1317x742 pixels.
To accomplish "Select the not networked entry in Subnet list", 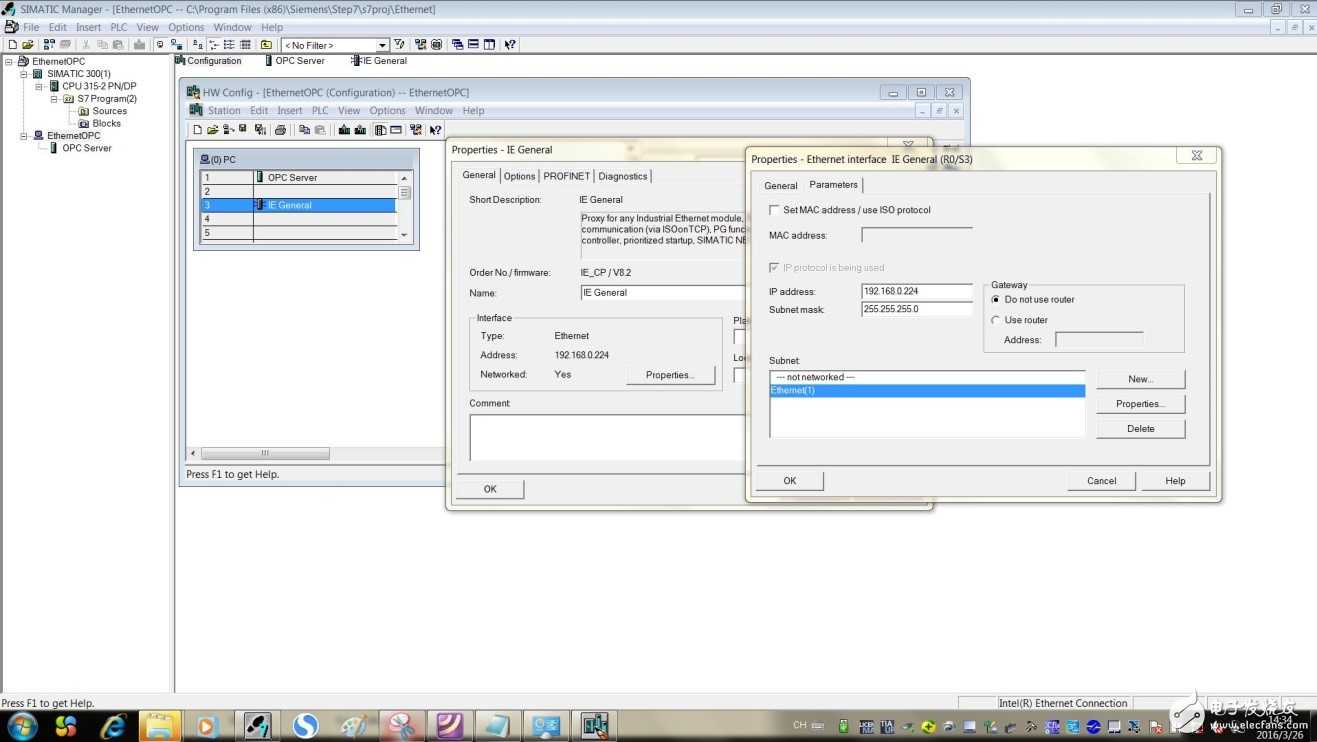I will pos(927,377).
